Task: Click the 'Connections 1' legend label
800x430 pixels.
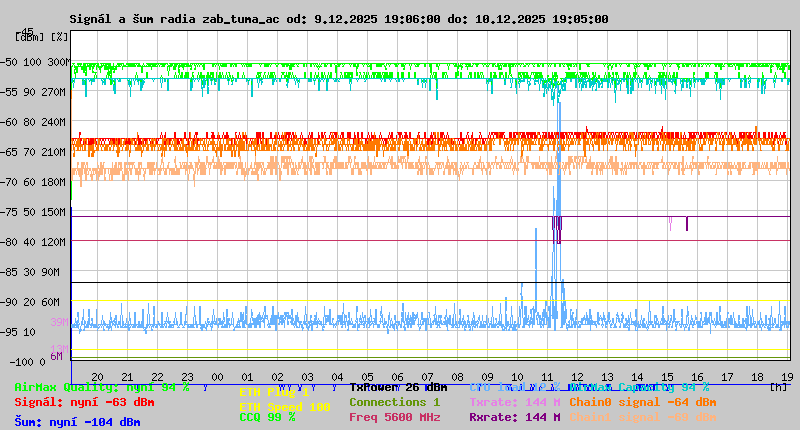Action: (x=394, y=402)
